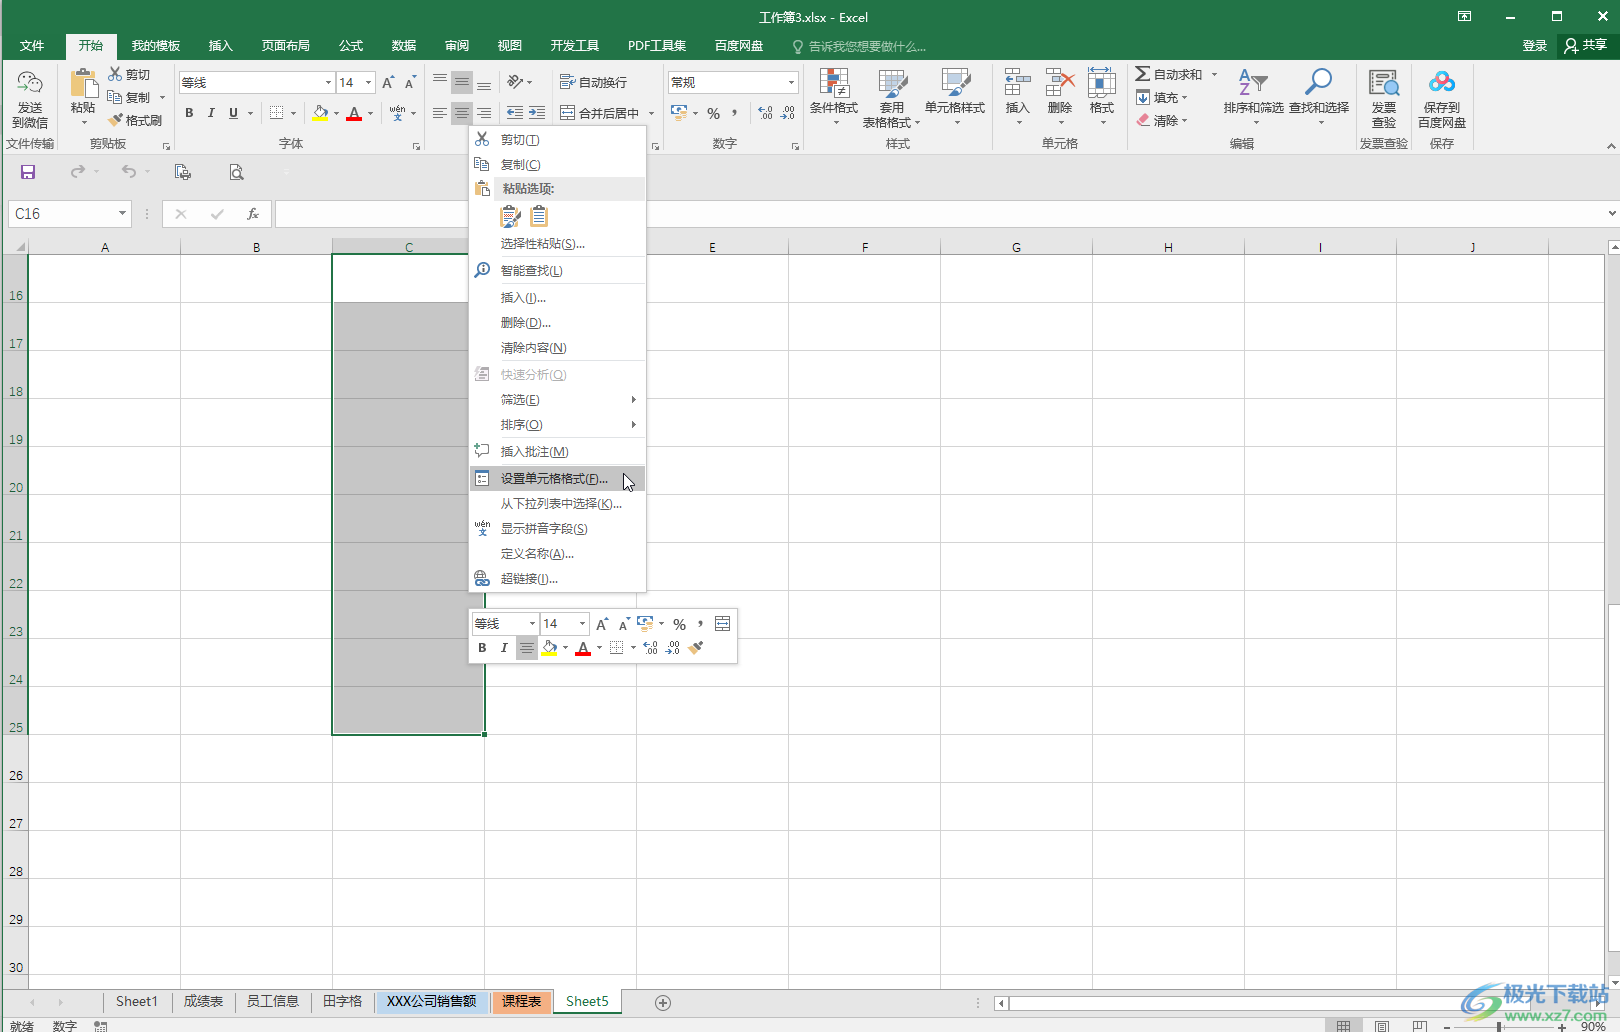Expand the Name Box dropdown

tap(122, 214)
